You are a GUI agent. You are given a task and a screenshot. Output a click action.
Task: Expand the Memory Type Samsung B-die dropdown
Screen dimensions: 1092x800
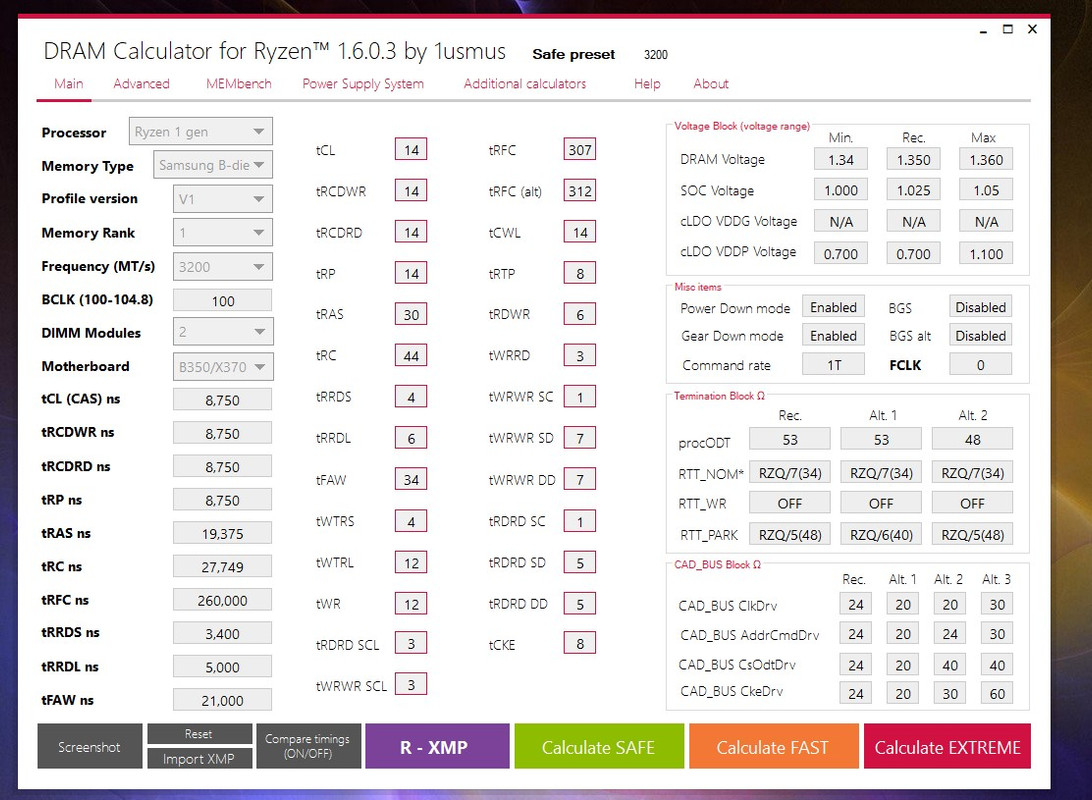click(212, 165)
